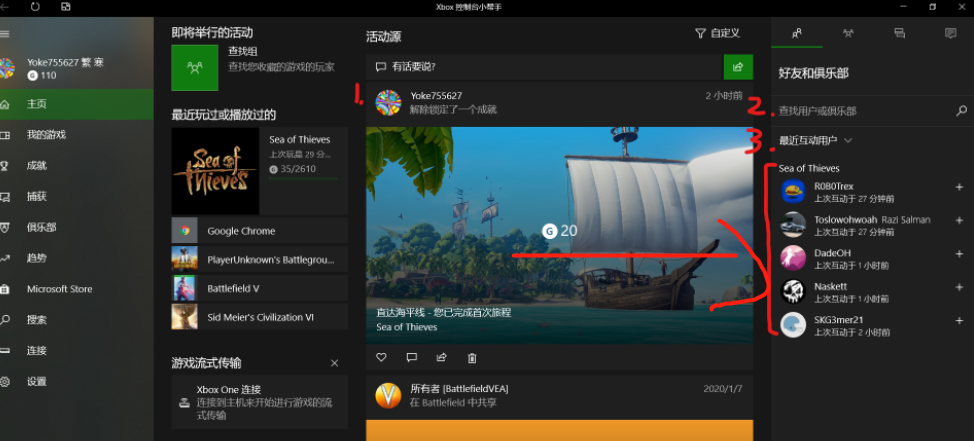The width and height of the screenshot is (974, 441).
Task: Click the refresh icon in title bar
Action: tap(35, 7)
